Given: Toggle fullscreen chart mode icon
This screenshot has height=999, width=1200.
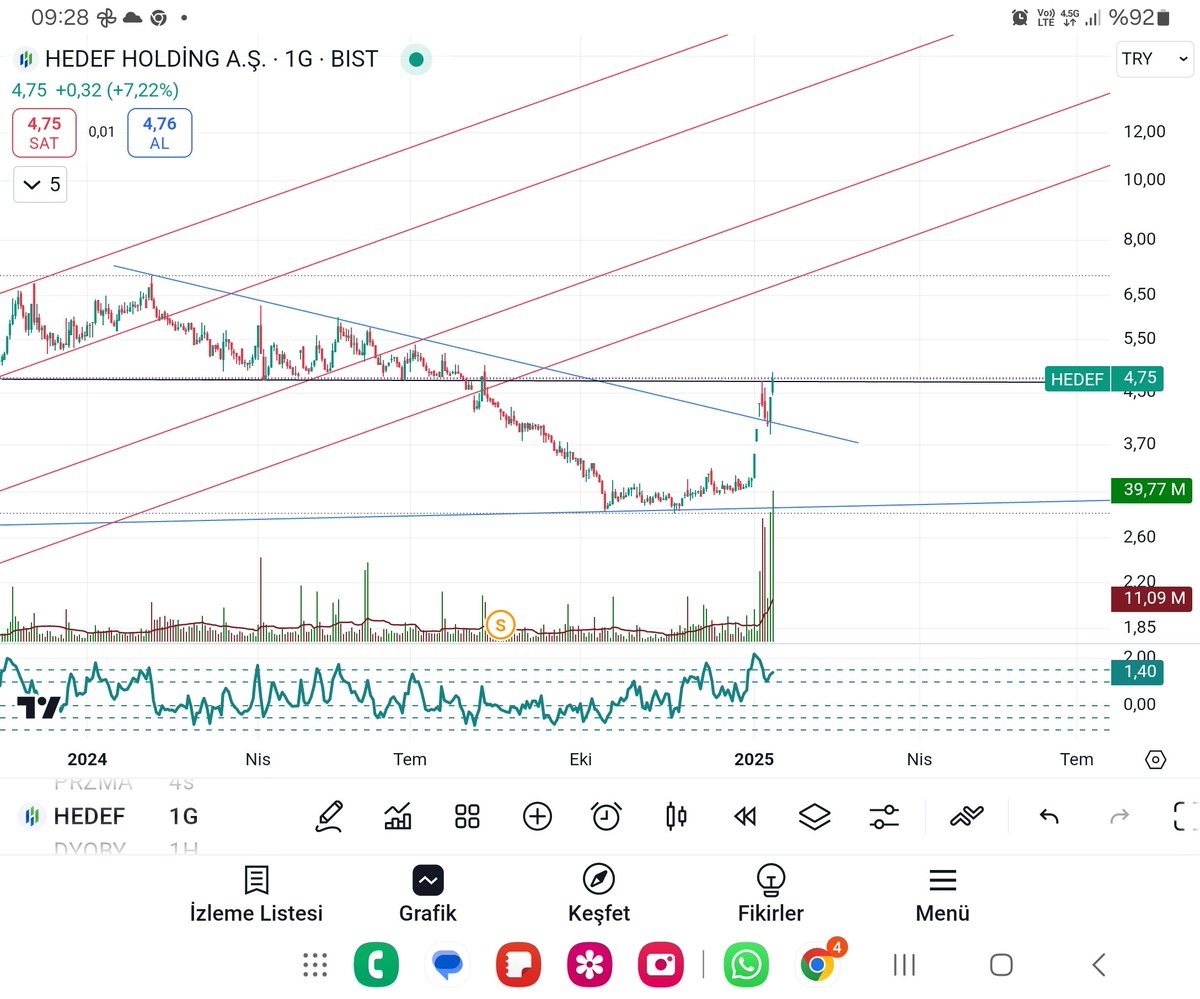Looking at the screenshot, I should point(1185,816).
